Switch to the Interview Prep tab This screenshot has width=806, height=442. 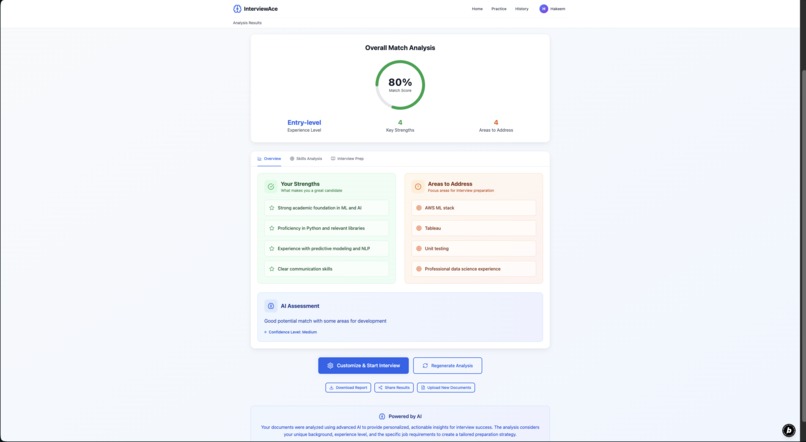[x=347, y=159]
